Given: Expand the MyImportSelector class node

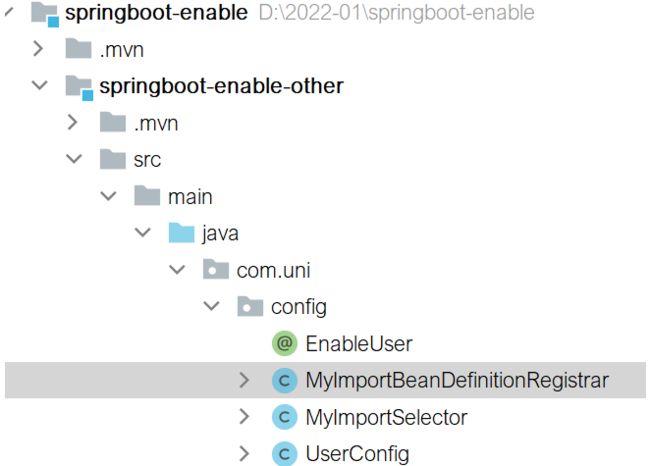Looking at the screenshot, I should click(x=244, y=417).
